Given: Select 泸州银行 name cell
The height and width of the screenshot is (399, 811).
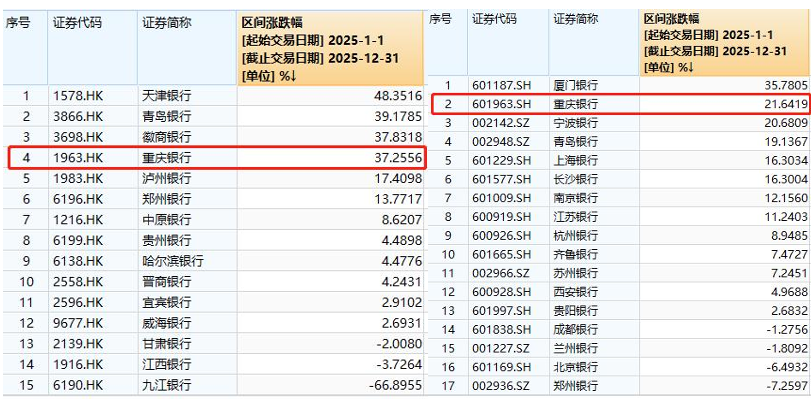Looking at the screenshot, I should (167, 179).
